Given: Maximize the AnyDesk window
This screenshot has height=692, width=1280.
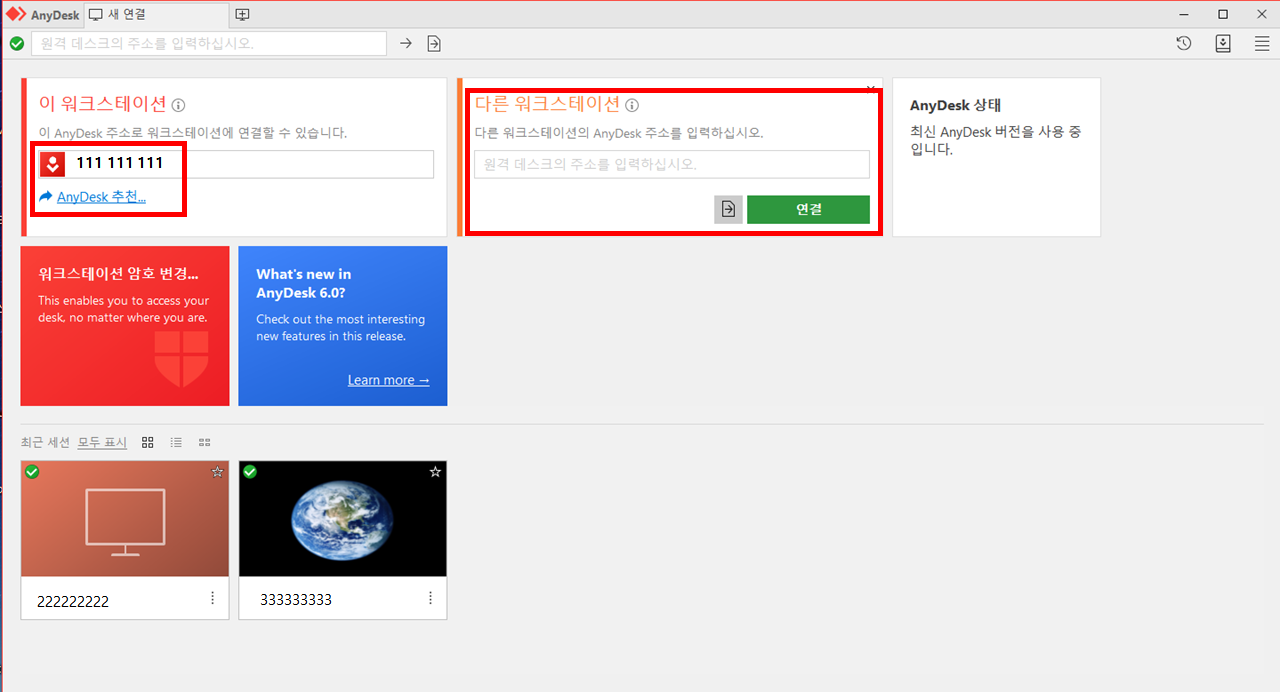Looking at the screenshot, I should tap(1223, 14).
